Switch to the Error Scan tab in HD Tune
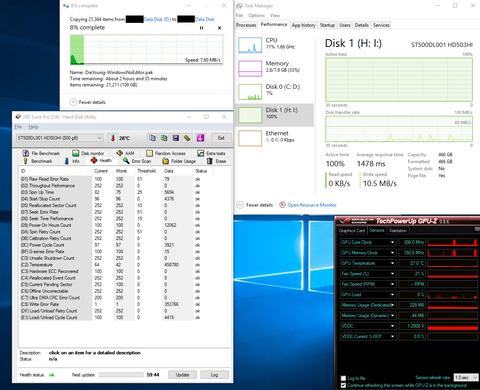480x390 pixels. 137,161
